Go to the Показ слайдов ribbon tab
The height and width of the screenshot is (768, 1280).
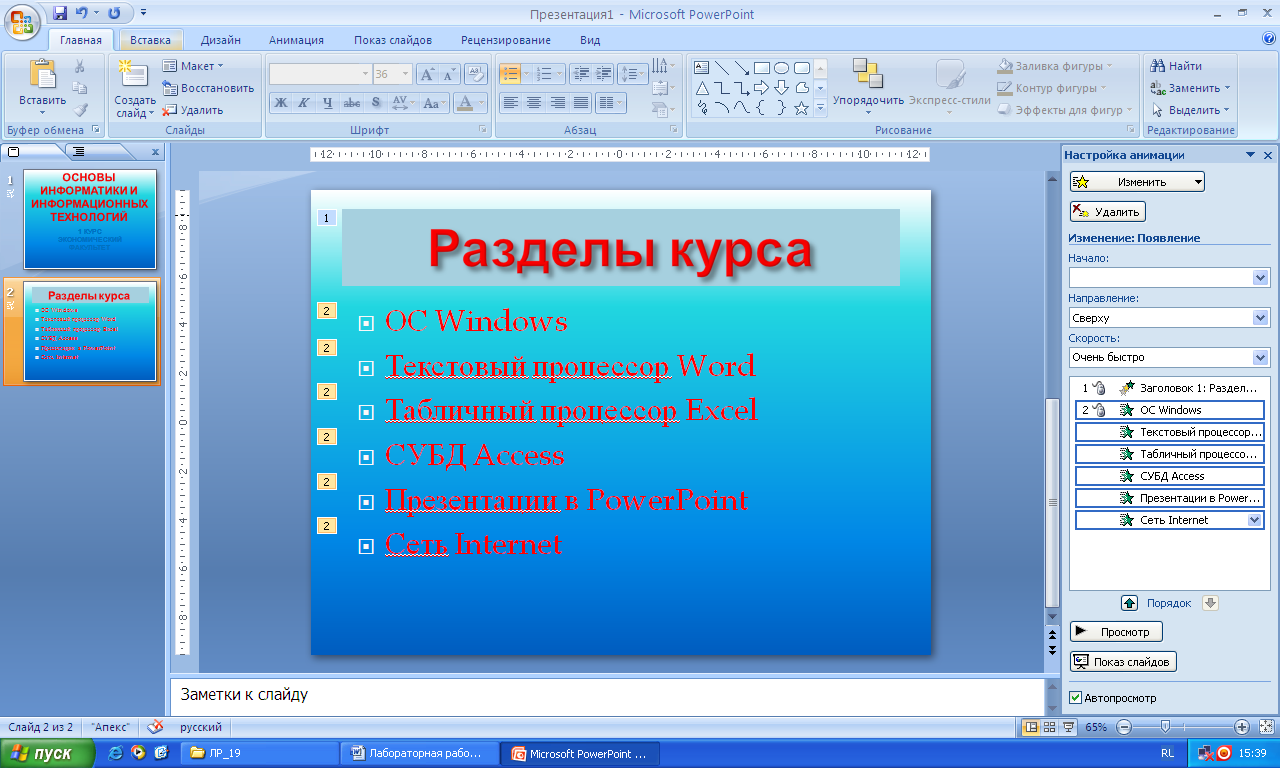pyautogui.click(x=393, y=40)
